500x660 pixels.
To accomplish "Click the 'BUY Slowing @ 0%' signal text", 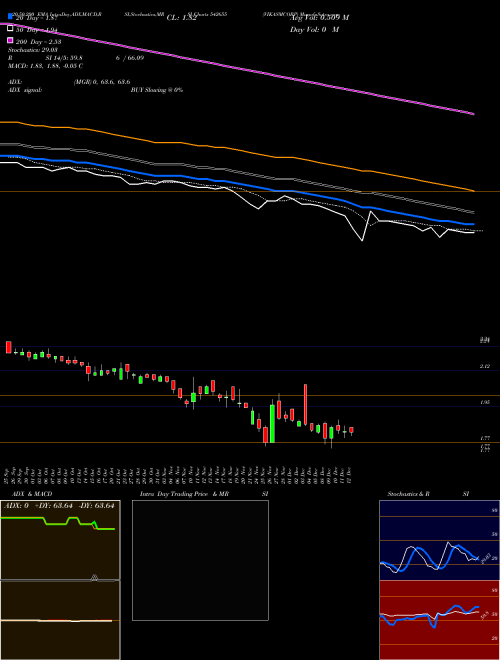I will (x=157, y=90).
